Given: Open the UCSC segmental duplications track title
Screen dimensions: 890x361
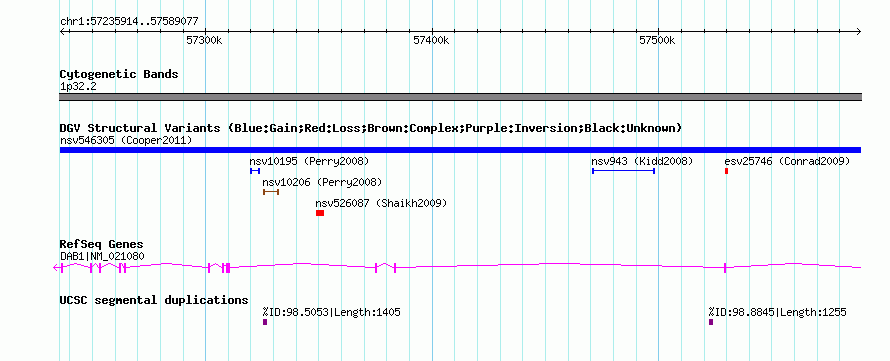Looking at the screenshot, I should (154, 300).
